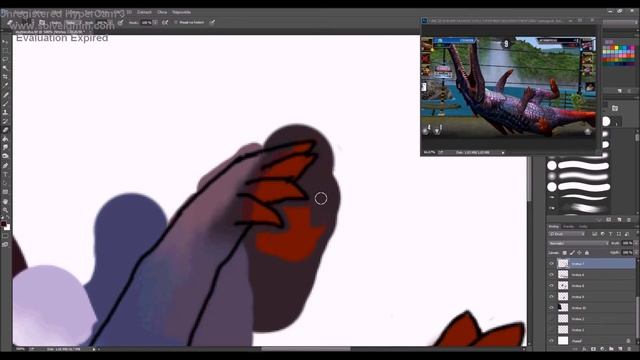The height and width of the screenshot is (360, 640).
Task: Open the background color picker
Action: [7, 227]
